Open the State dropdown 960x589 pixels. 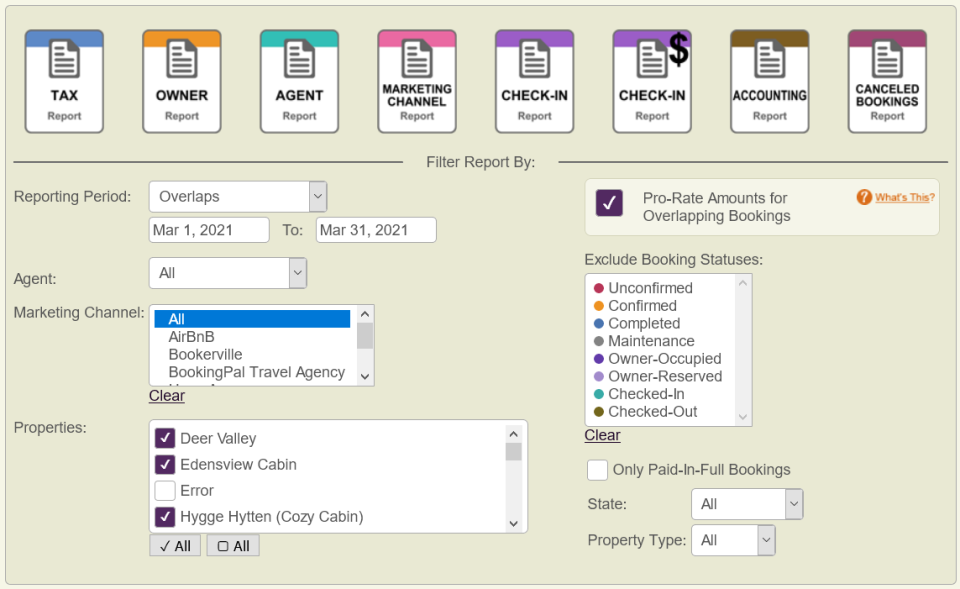(747, 504)
